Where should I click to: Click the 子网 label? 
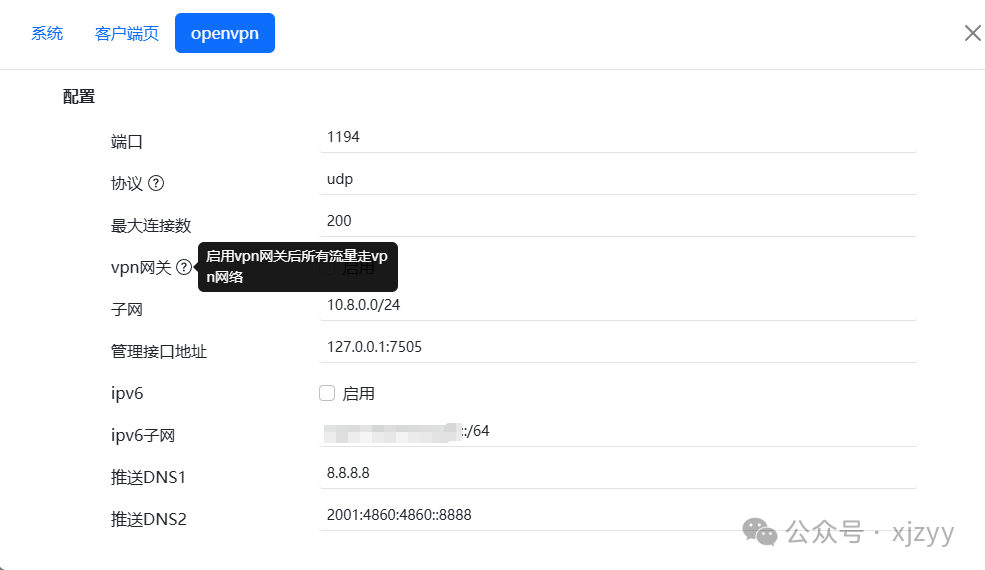(x=127, y=309)
